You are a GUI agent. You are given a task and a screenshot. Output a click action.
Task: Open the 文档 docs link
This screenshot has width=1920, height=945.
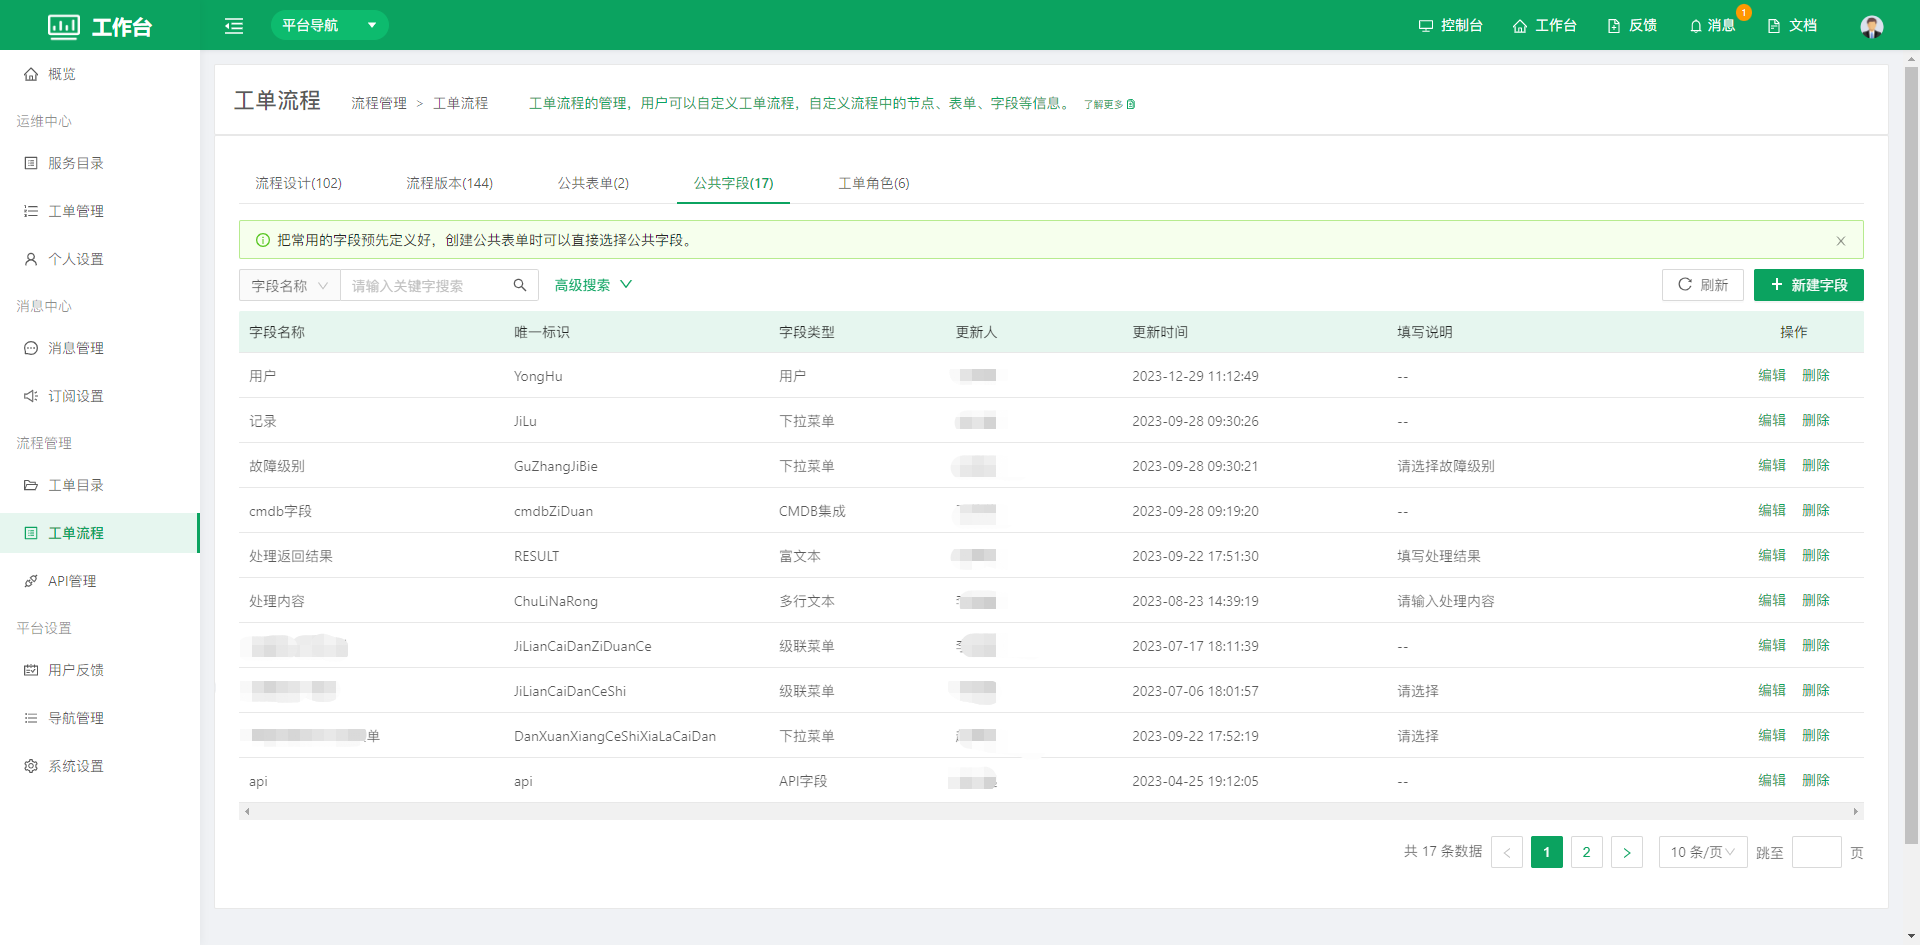point(1792,26)
